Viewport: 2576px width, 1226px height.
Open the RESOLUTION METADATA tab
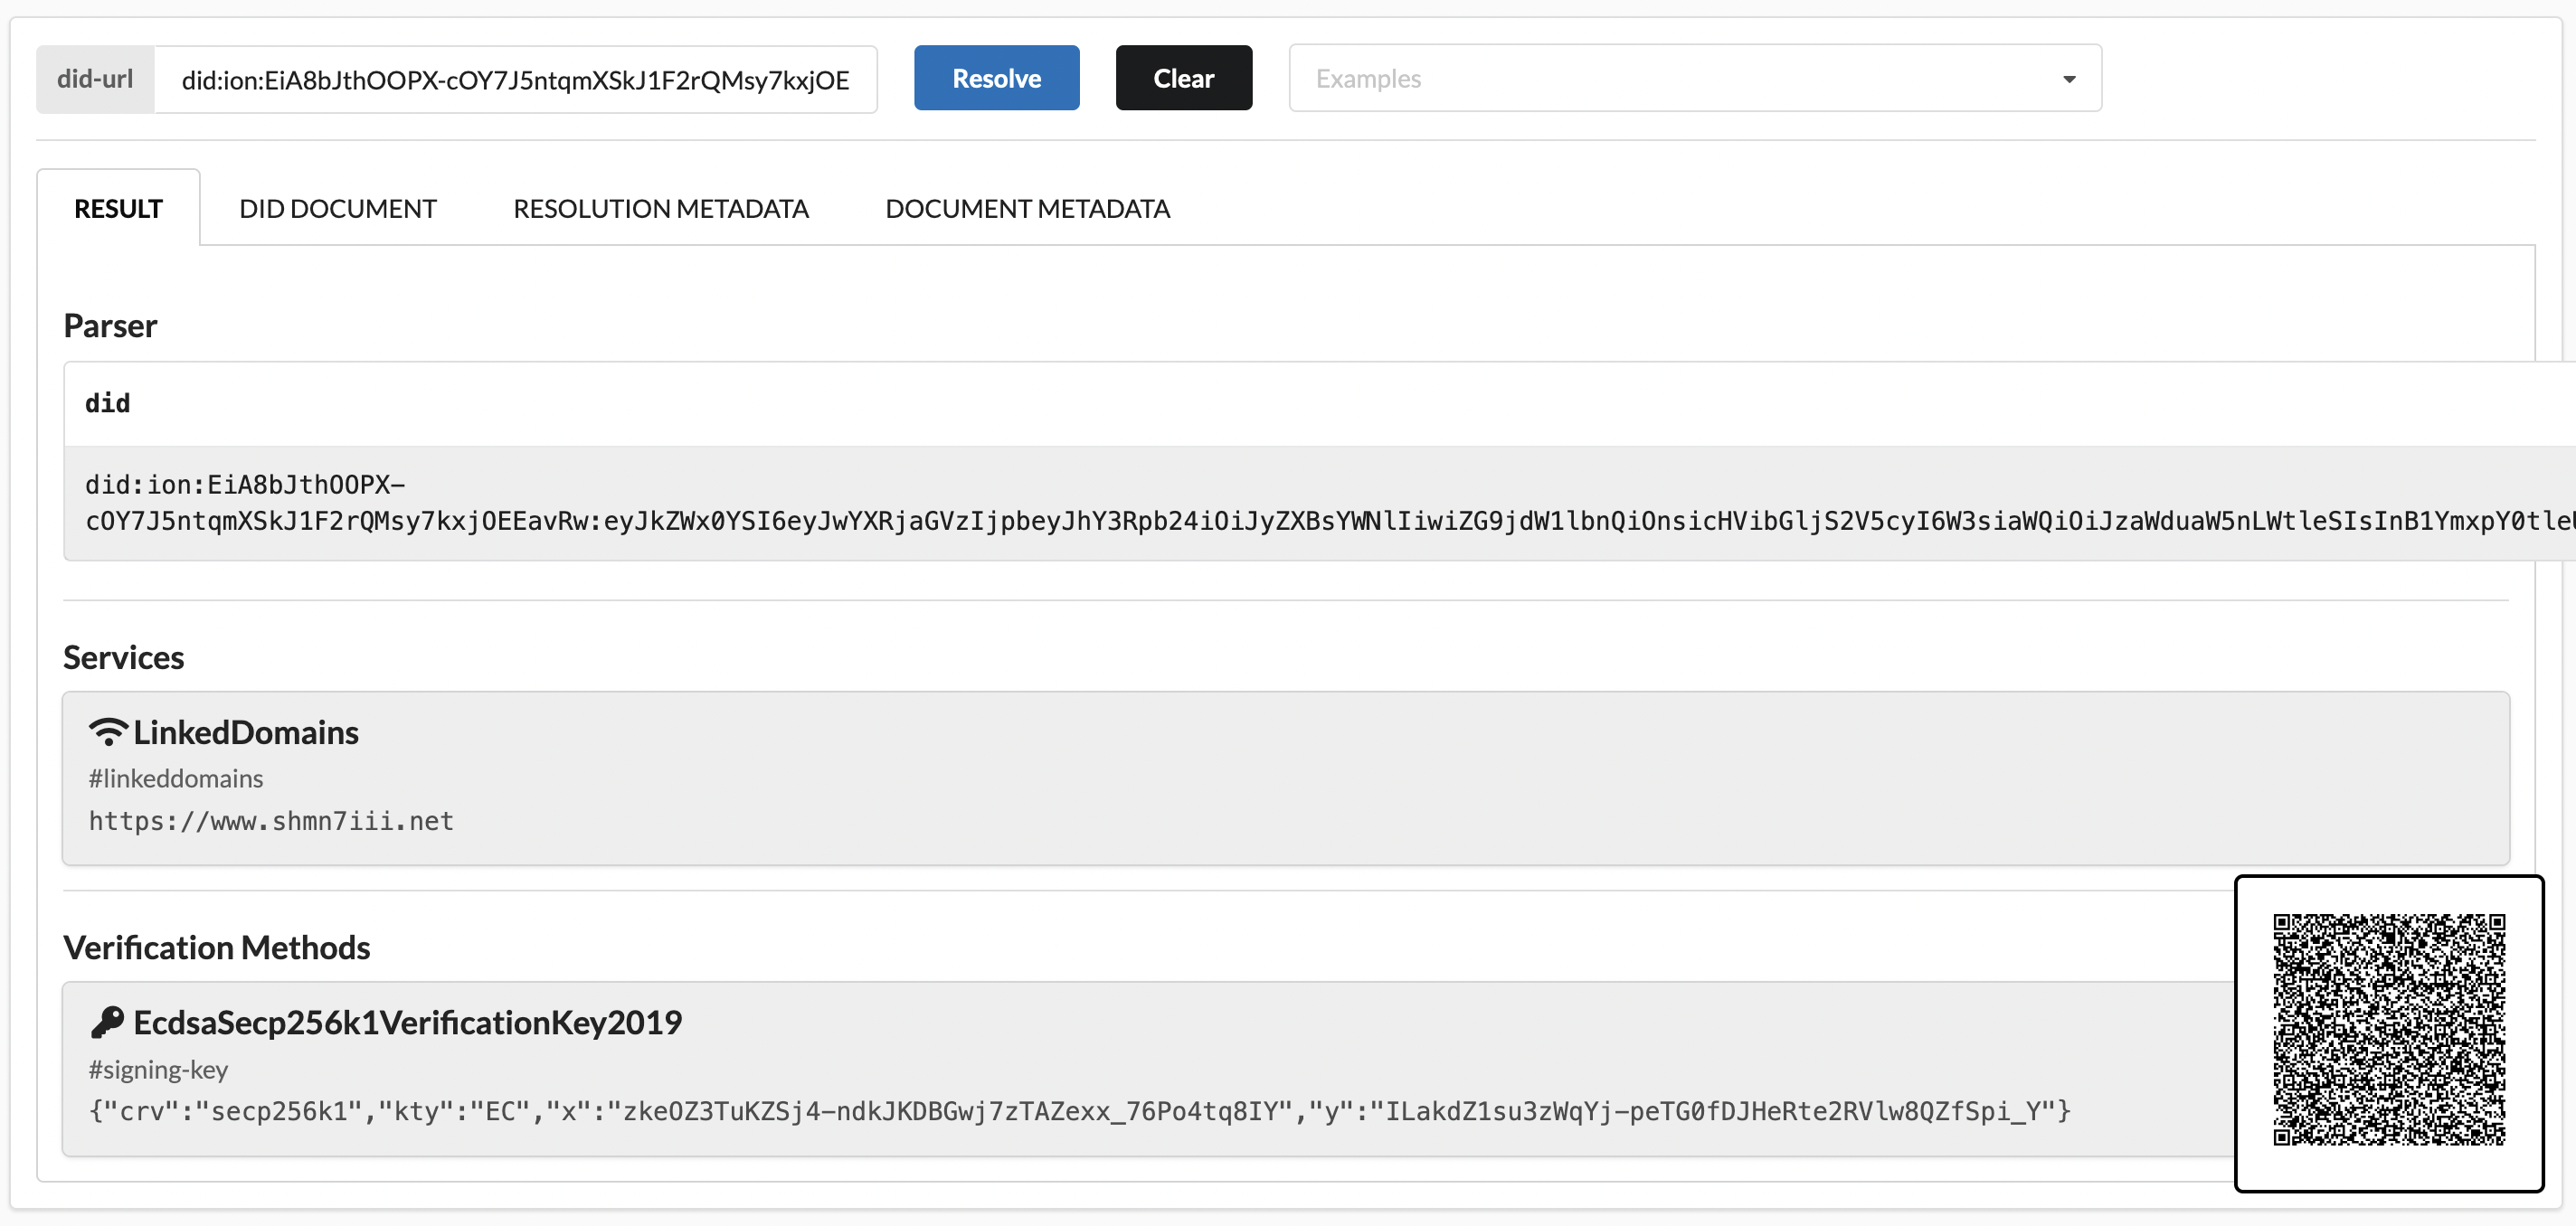[660, 208]
